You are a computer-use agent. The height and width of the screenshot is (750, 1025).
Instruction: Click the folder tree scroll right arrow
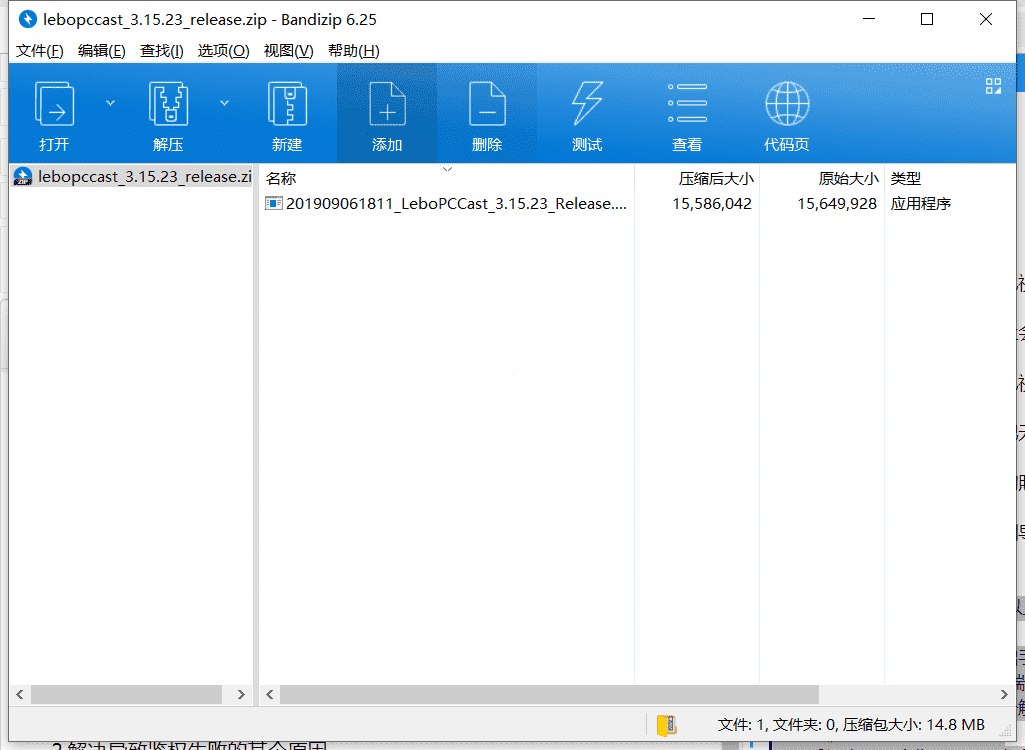click(x=241, y=694)
